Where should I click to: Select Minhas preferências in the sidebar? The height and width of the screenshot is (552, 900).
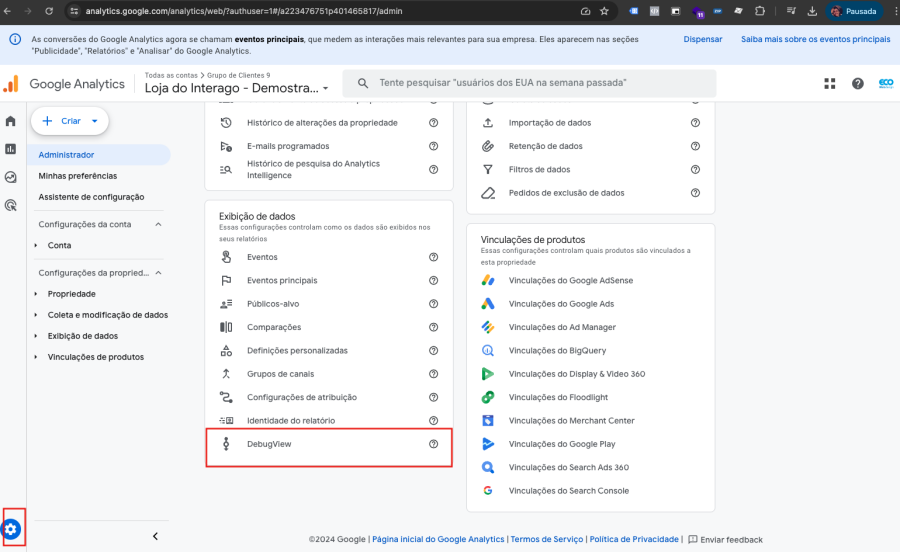[x=77, y=176]
